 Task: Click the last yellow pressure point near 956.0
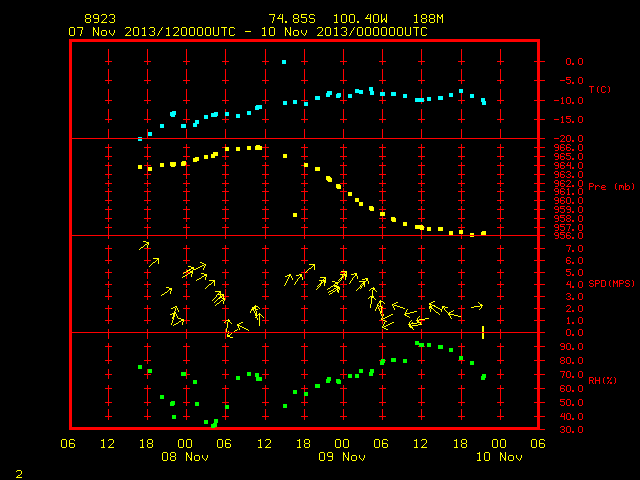click(x=484, y=233)
